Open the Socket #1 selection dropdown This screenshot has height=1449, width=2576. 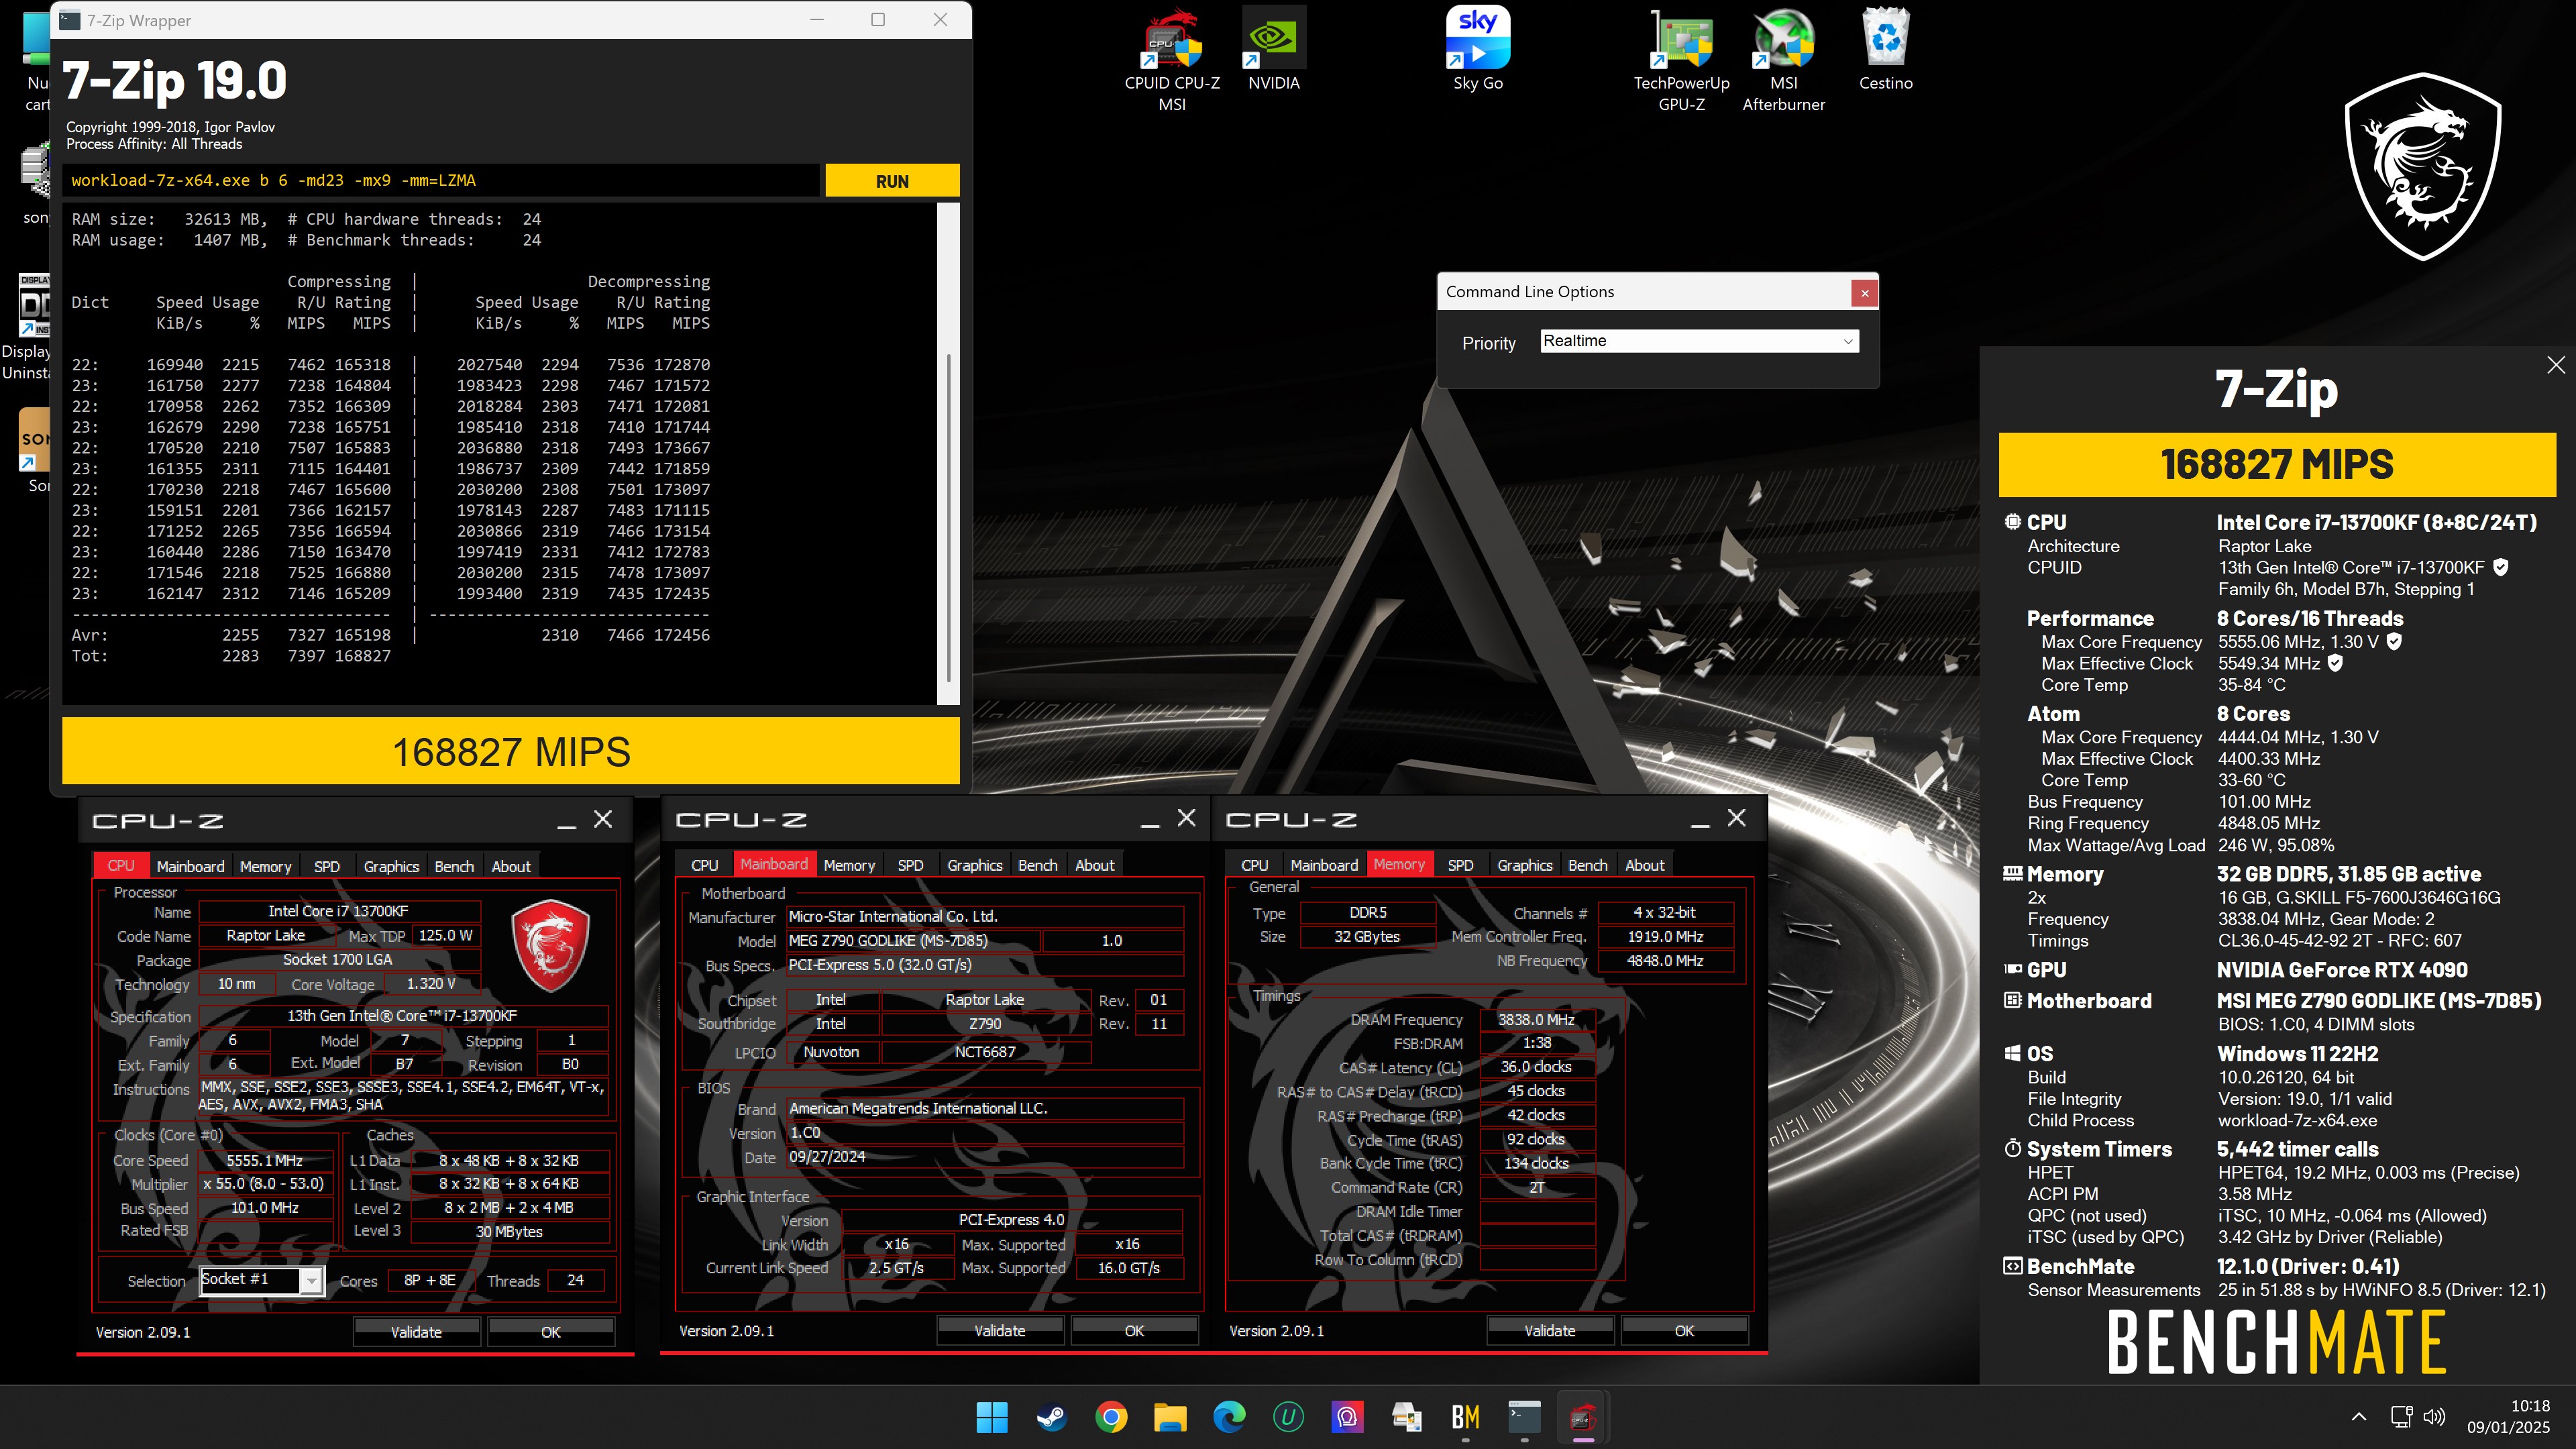(x=262, y=1280)
